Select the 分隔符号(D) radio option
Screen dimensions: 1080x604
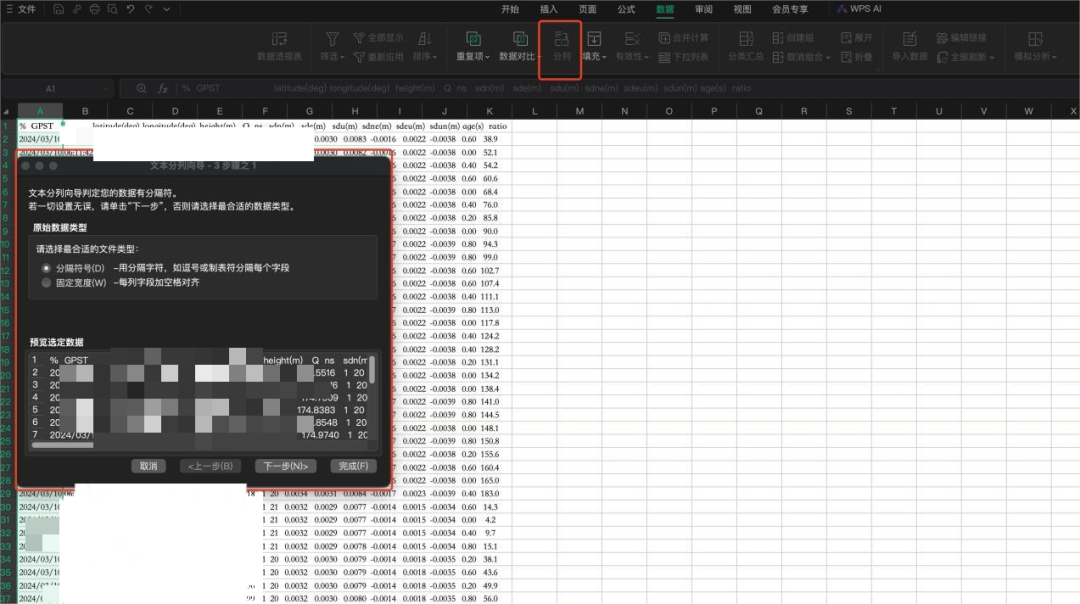click(46, 268)
